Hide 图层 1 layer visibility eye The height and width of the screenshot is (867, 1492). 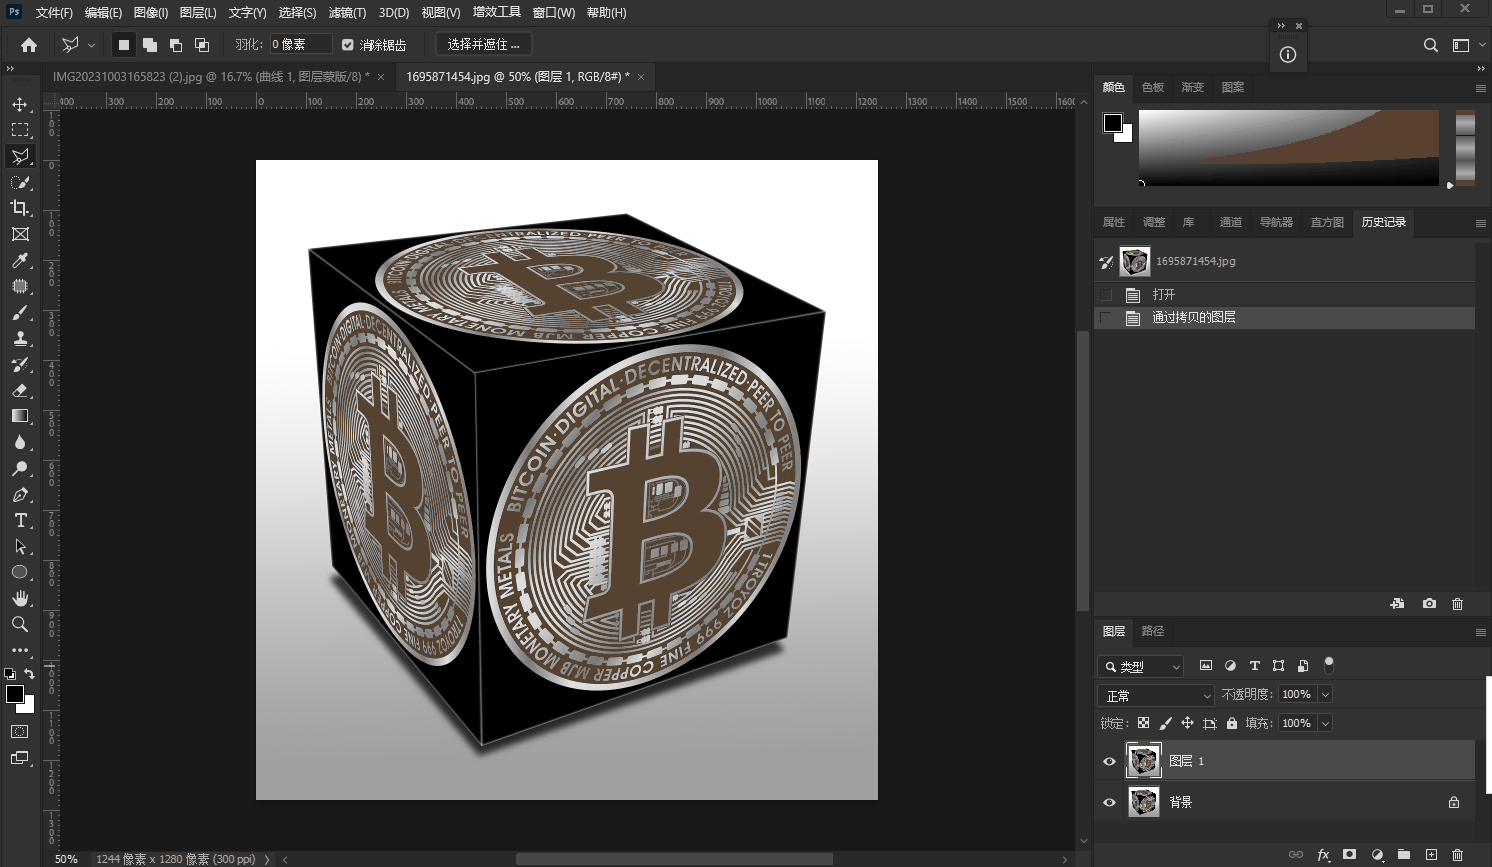[1109, 761]
